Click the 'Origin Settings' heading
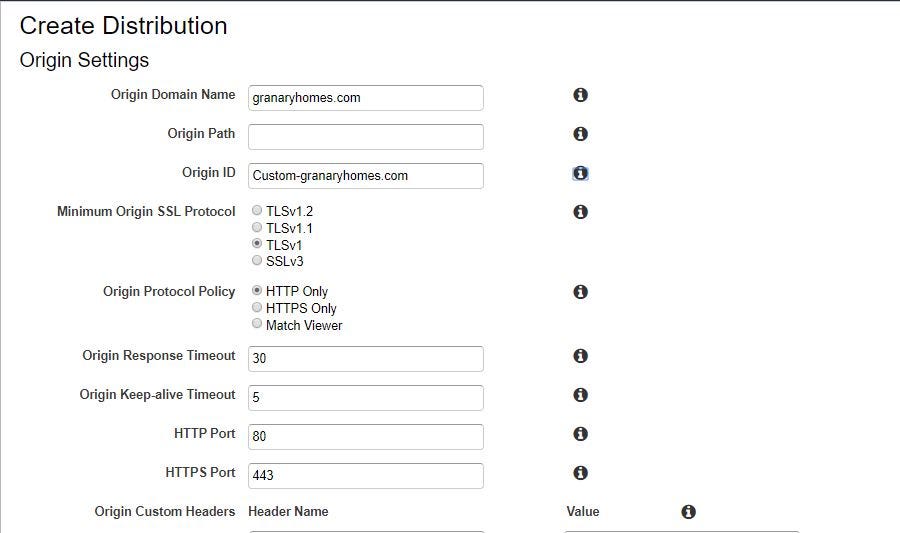This screenshot has width=900, height=533. coord(84,60)
